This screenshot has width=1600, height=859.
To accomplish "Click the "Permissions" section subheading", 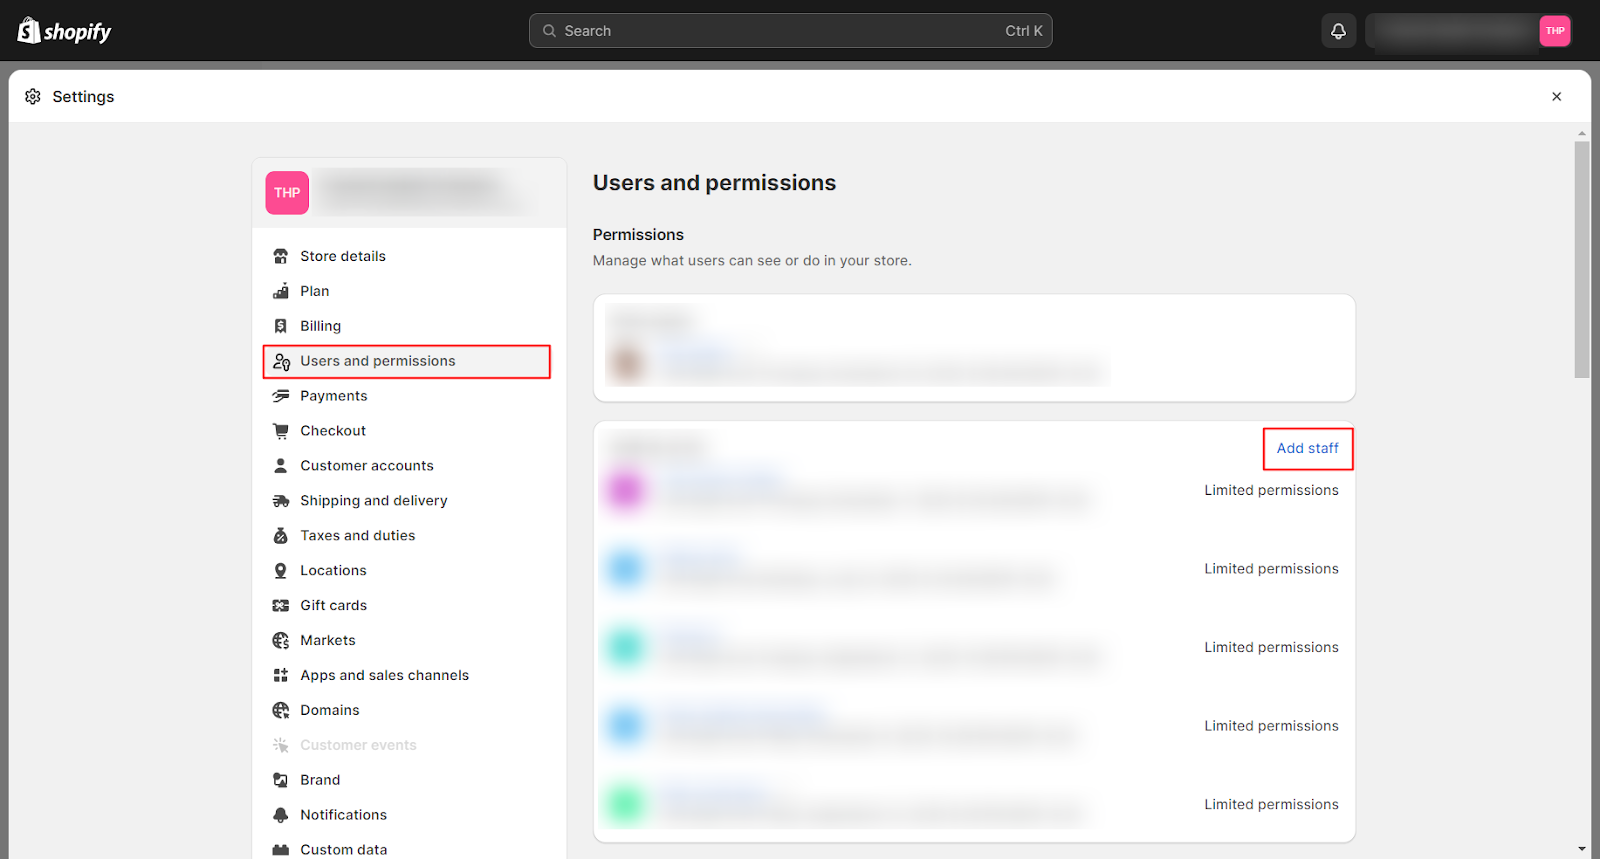I will (x=638, y=235).
